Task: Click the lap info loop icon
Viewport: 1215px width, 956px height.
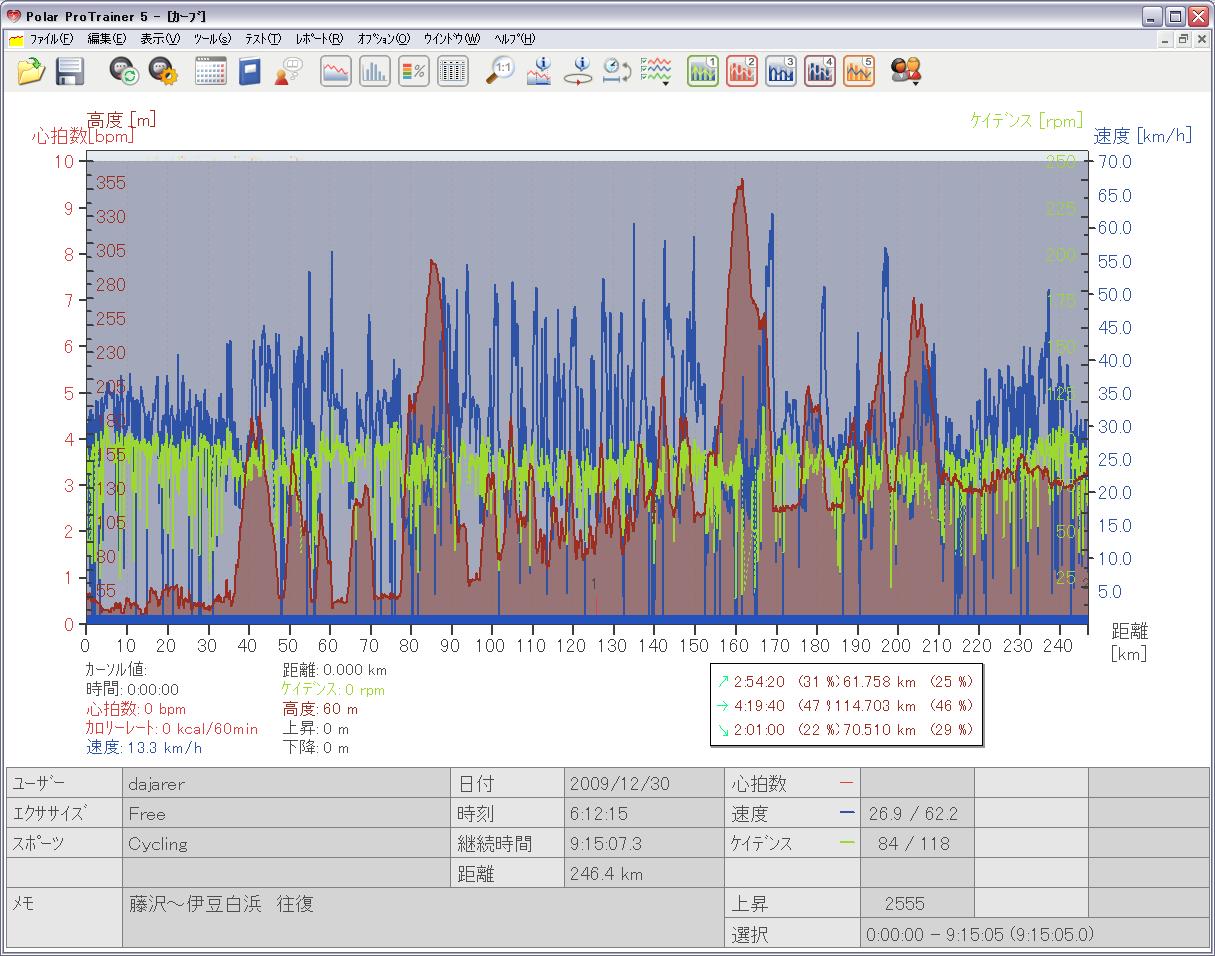Action: 578,71
